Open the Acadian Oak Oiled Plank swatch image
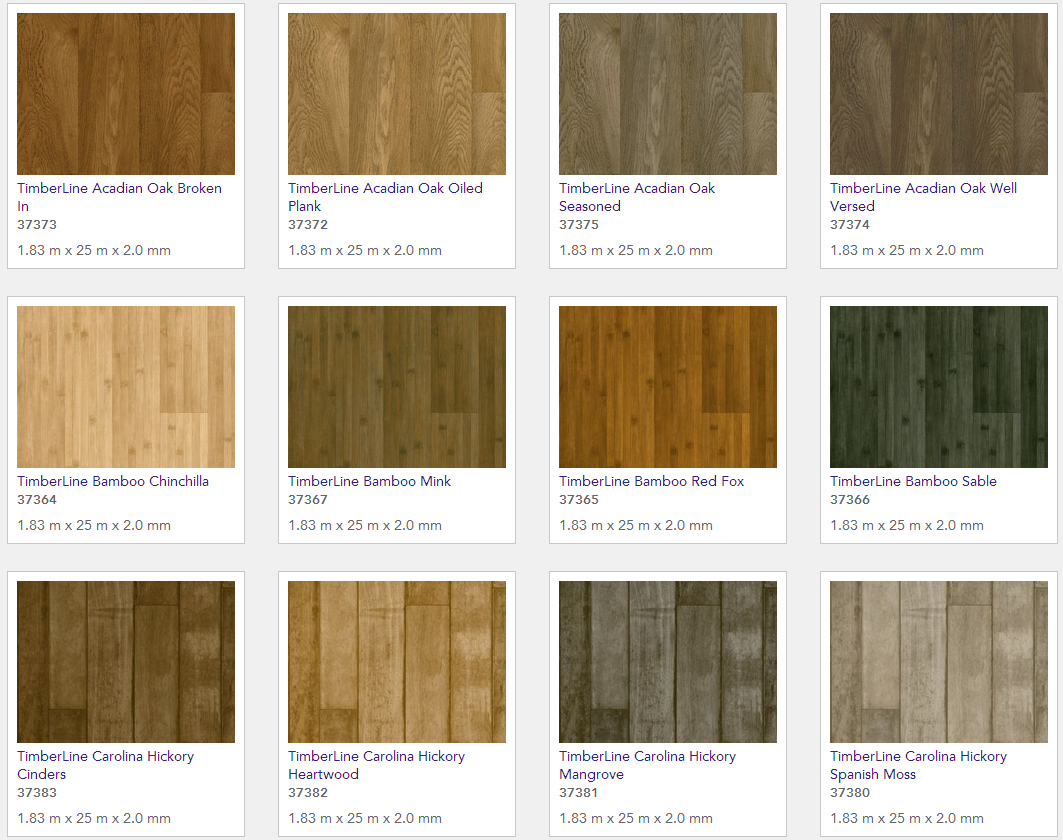 pyautogui.click(x=397, y=94)
